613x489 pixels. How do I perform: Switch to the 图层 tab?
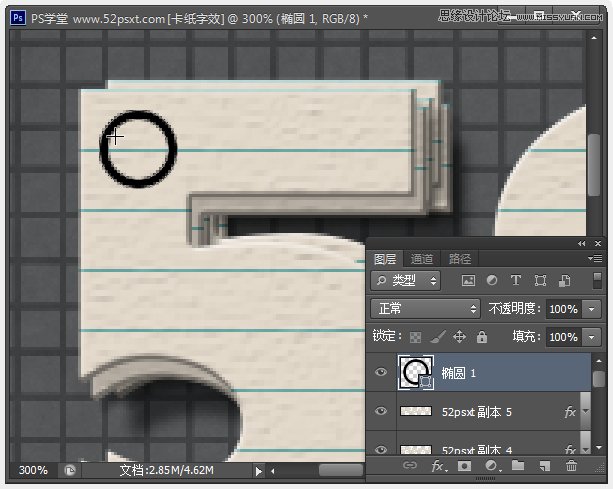point(385,259)
